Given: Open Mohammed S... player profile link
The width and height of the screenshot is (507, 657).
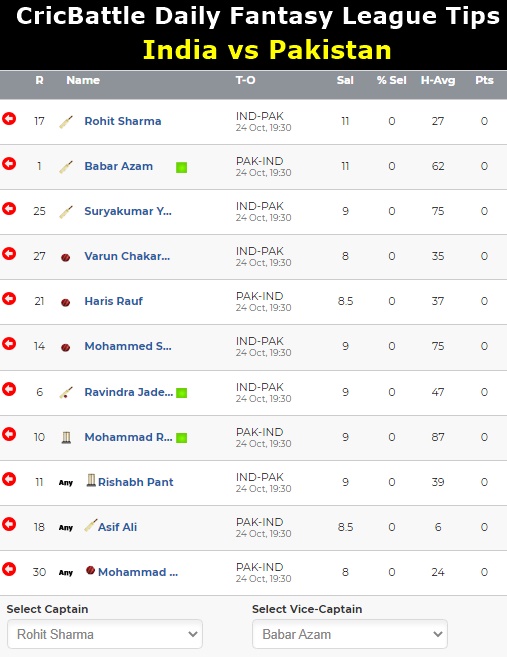Looking at the screenshot, I should 128,346.
